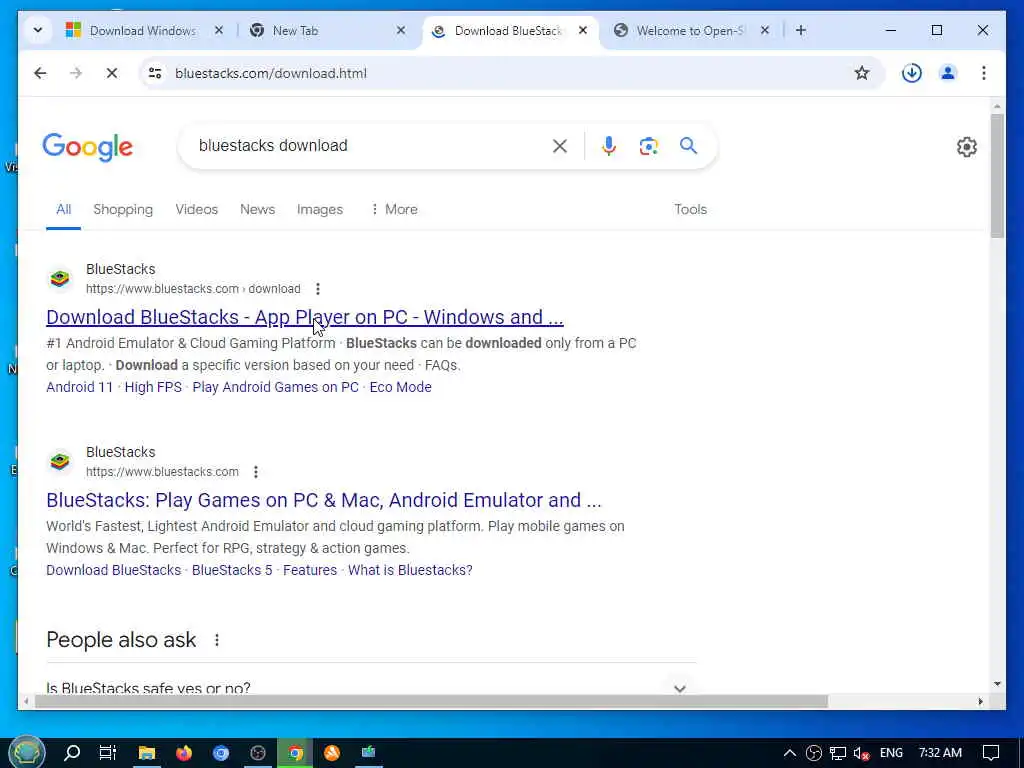
Task: Bookmark this page with the star
Action: point(862,73)
